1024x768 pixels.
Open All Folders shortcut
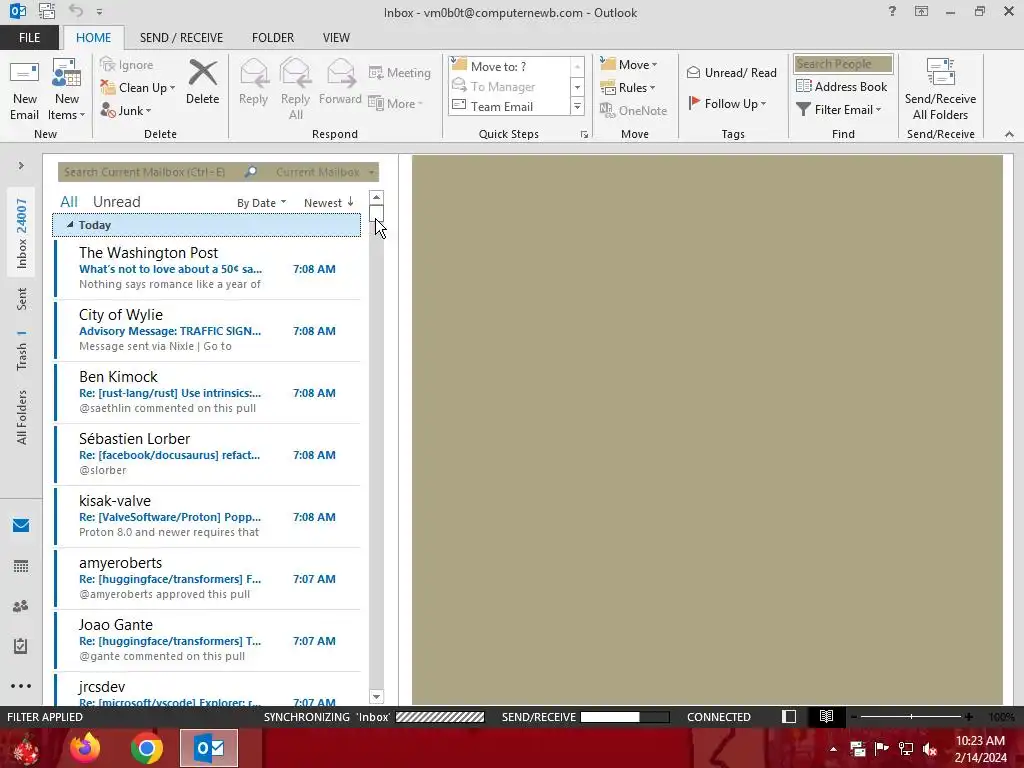(22, 417)
